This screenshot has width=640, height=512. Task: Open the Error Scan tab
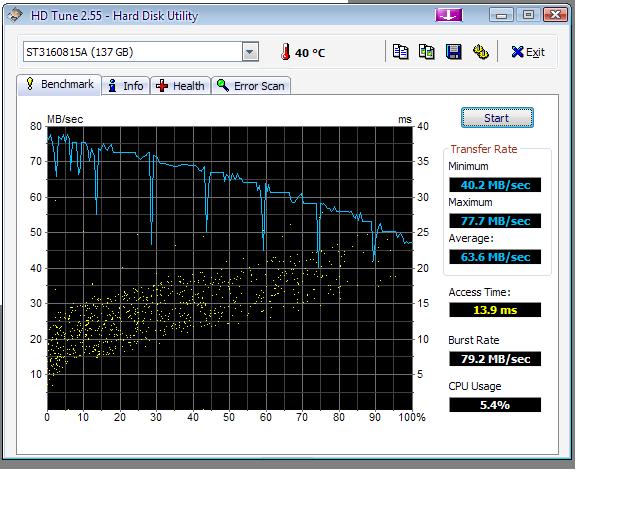coord(251,86)
